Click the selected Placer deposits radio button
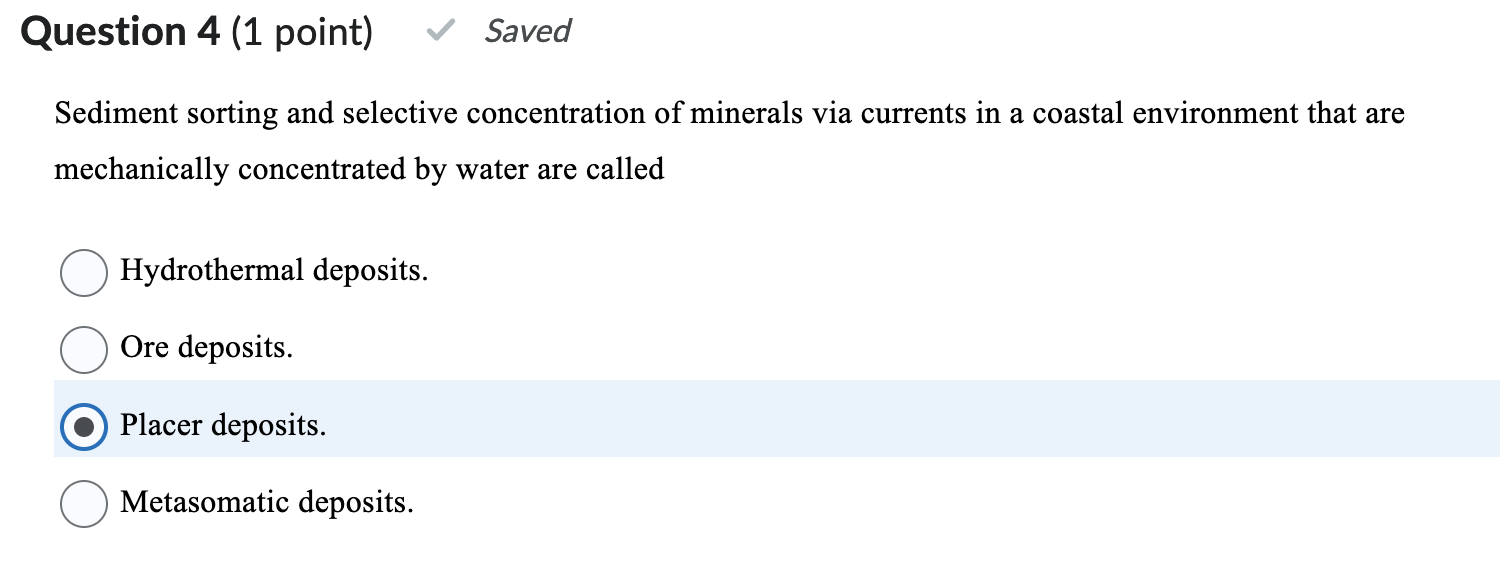Viewport: 1506px width, 568px height. click(84, 427)
